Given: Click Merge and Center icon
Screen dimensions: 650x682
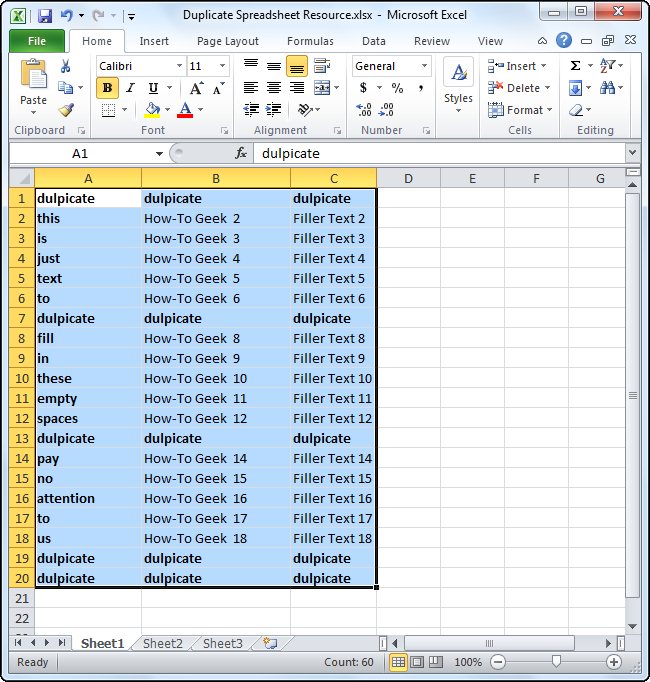Looking at the screenshot, I should pos(322,88).
